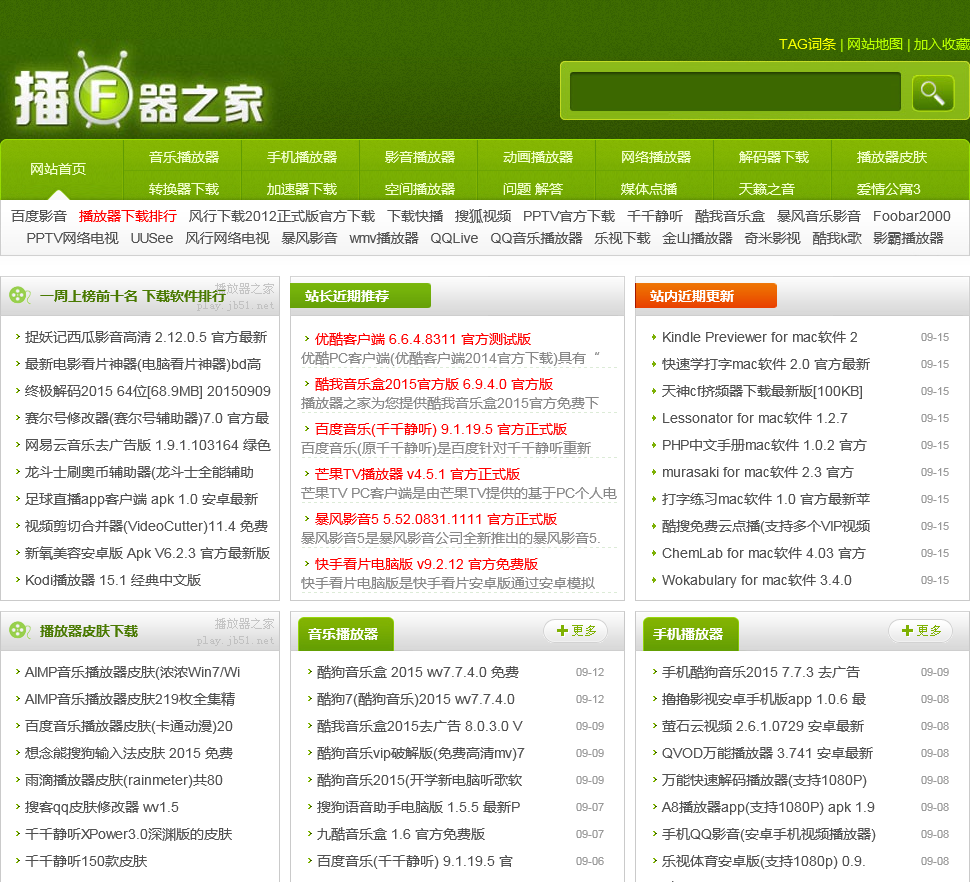The image size is (970, 882).
Task: Open the 网络播放器 nav menu item
Action: tap(656, 157)
